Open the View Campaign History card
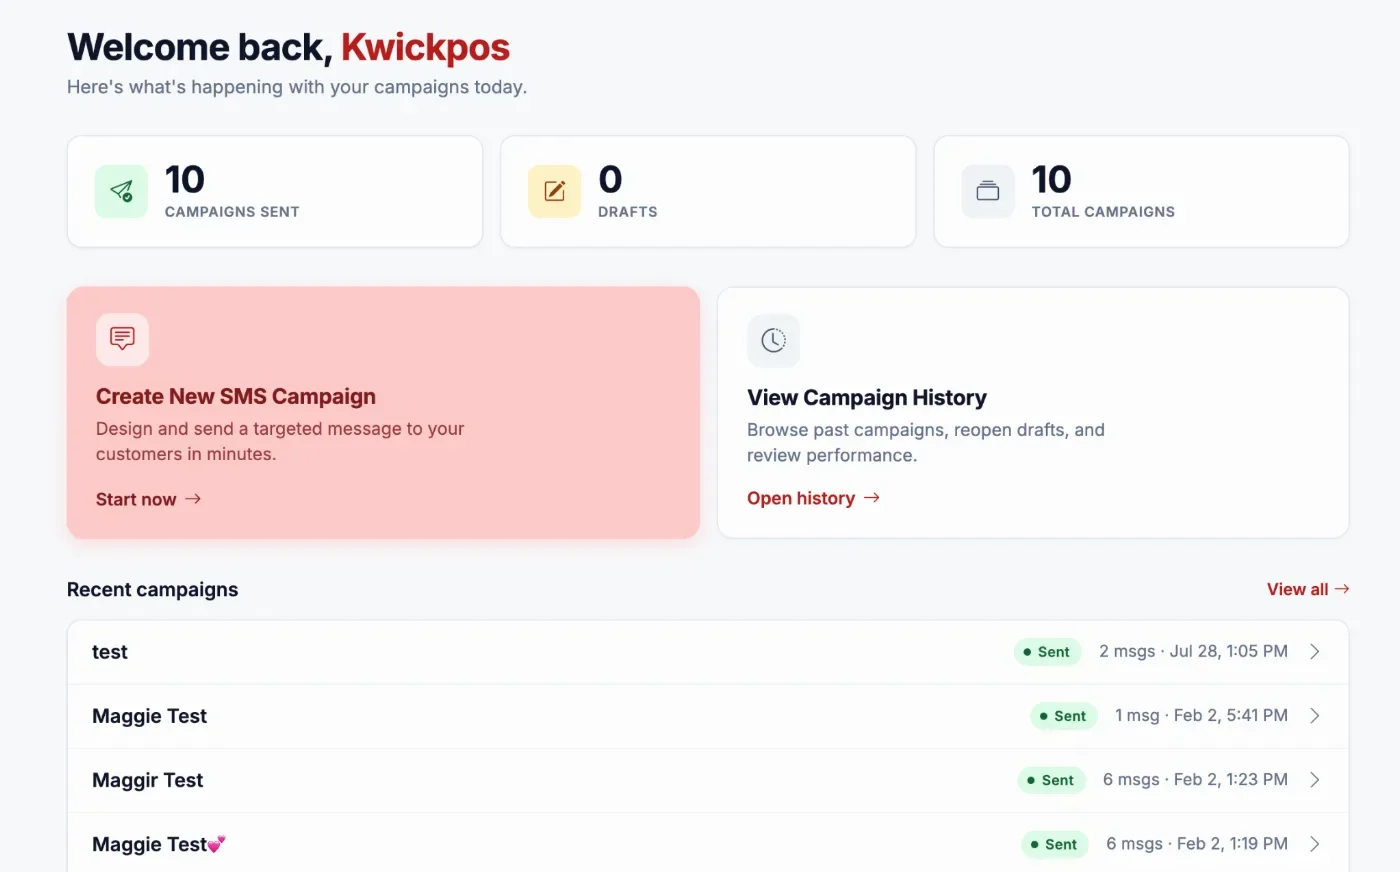The image size is (1400, 872). click(x=1033, y=413)
